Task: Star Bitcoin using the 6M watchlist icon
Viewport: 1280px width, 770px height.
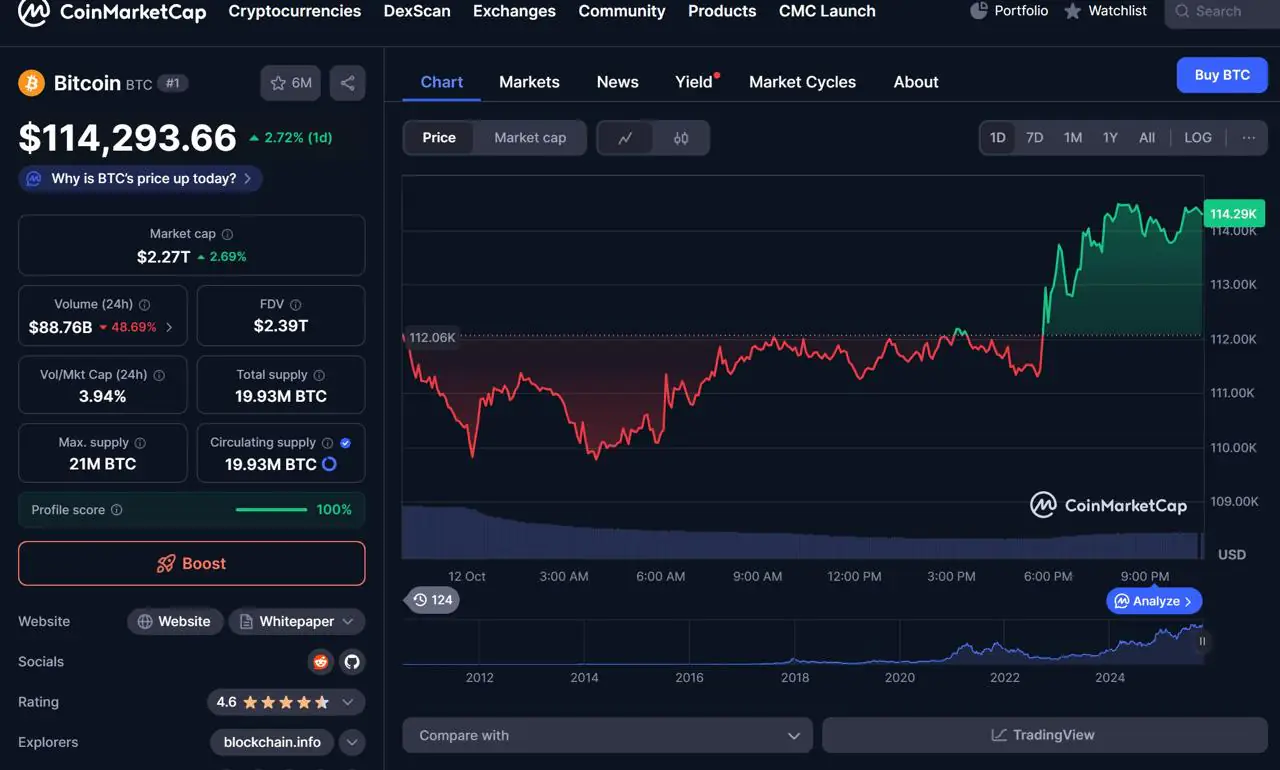Action: click(x=290, y=83)
